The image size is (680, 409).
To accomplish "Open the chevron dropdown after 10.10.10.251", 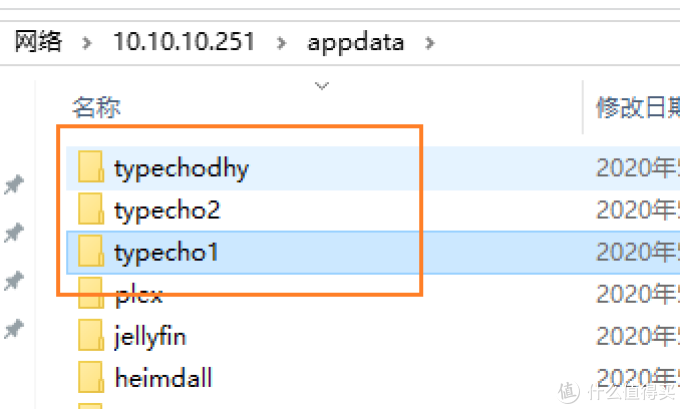I will [x=281, y=43].
